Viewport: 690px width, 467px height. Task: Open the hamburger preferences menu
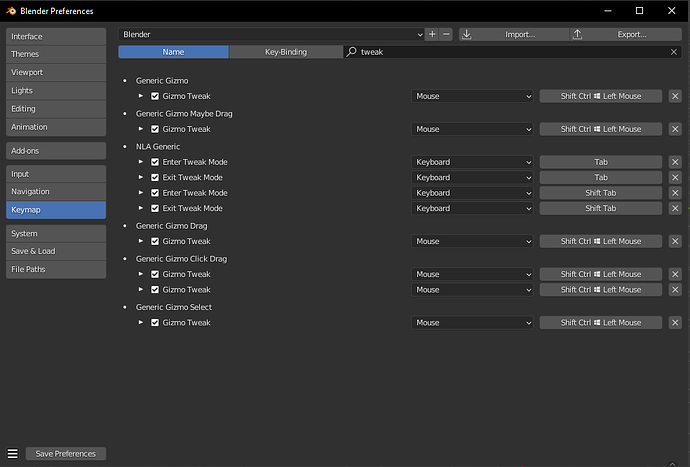click(x=13, y=453)
